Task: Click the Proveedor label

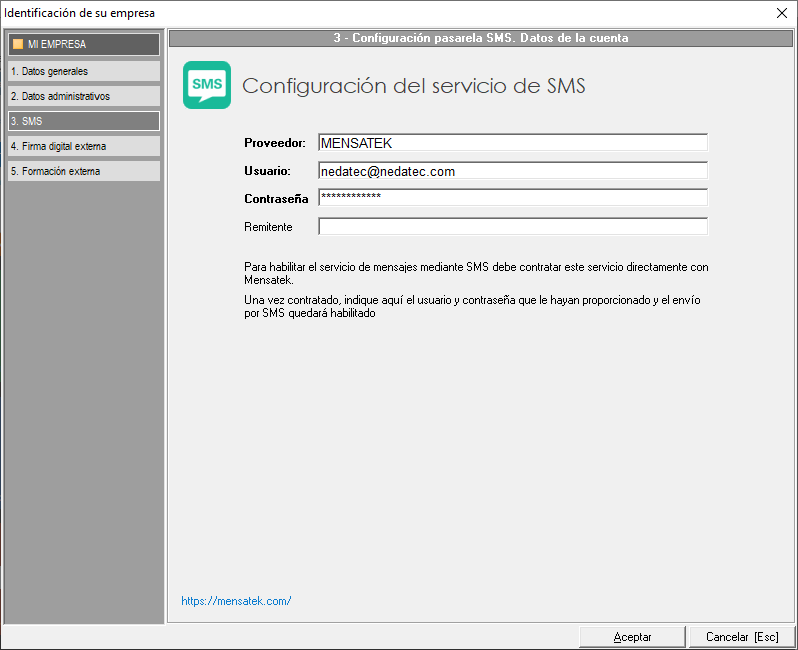Action: point(274,143)
